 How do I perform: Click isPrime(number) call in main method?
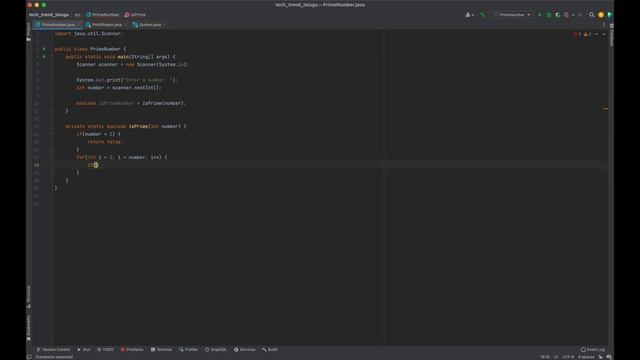(x=164, y=103)
